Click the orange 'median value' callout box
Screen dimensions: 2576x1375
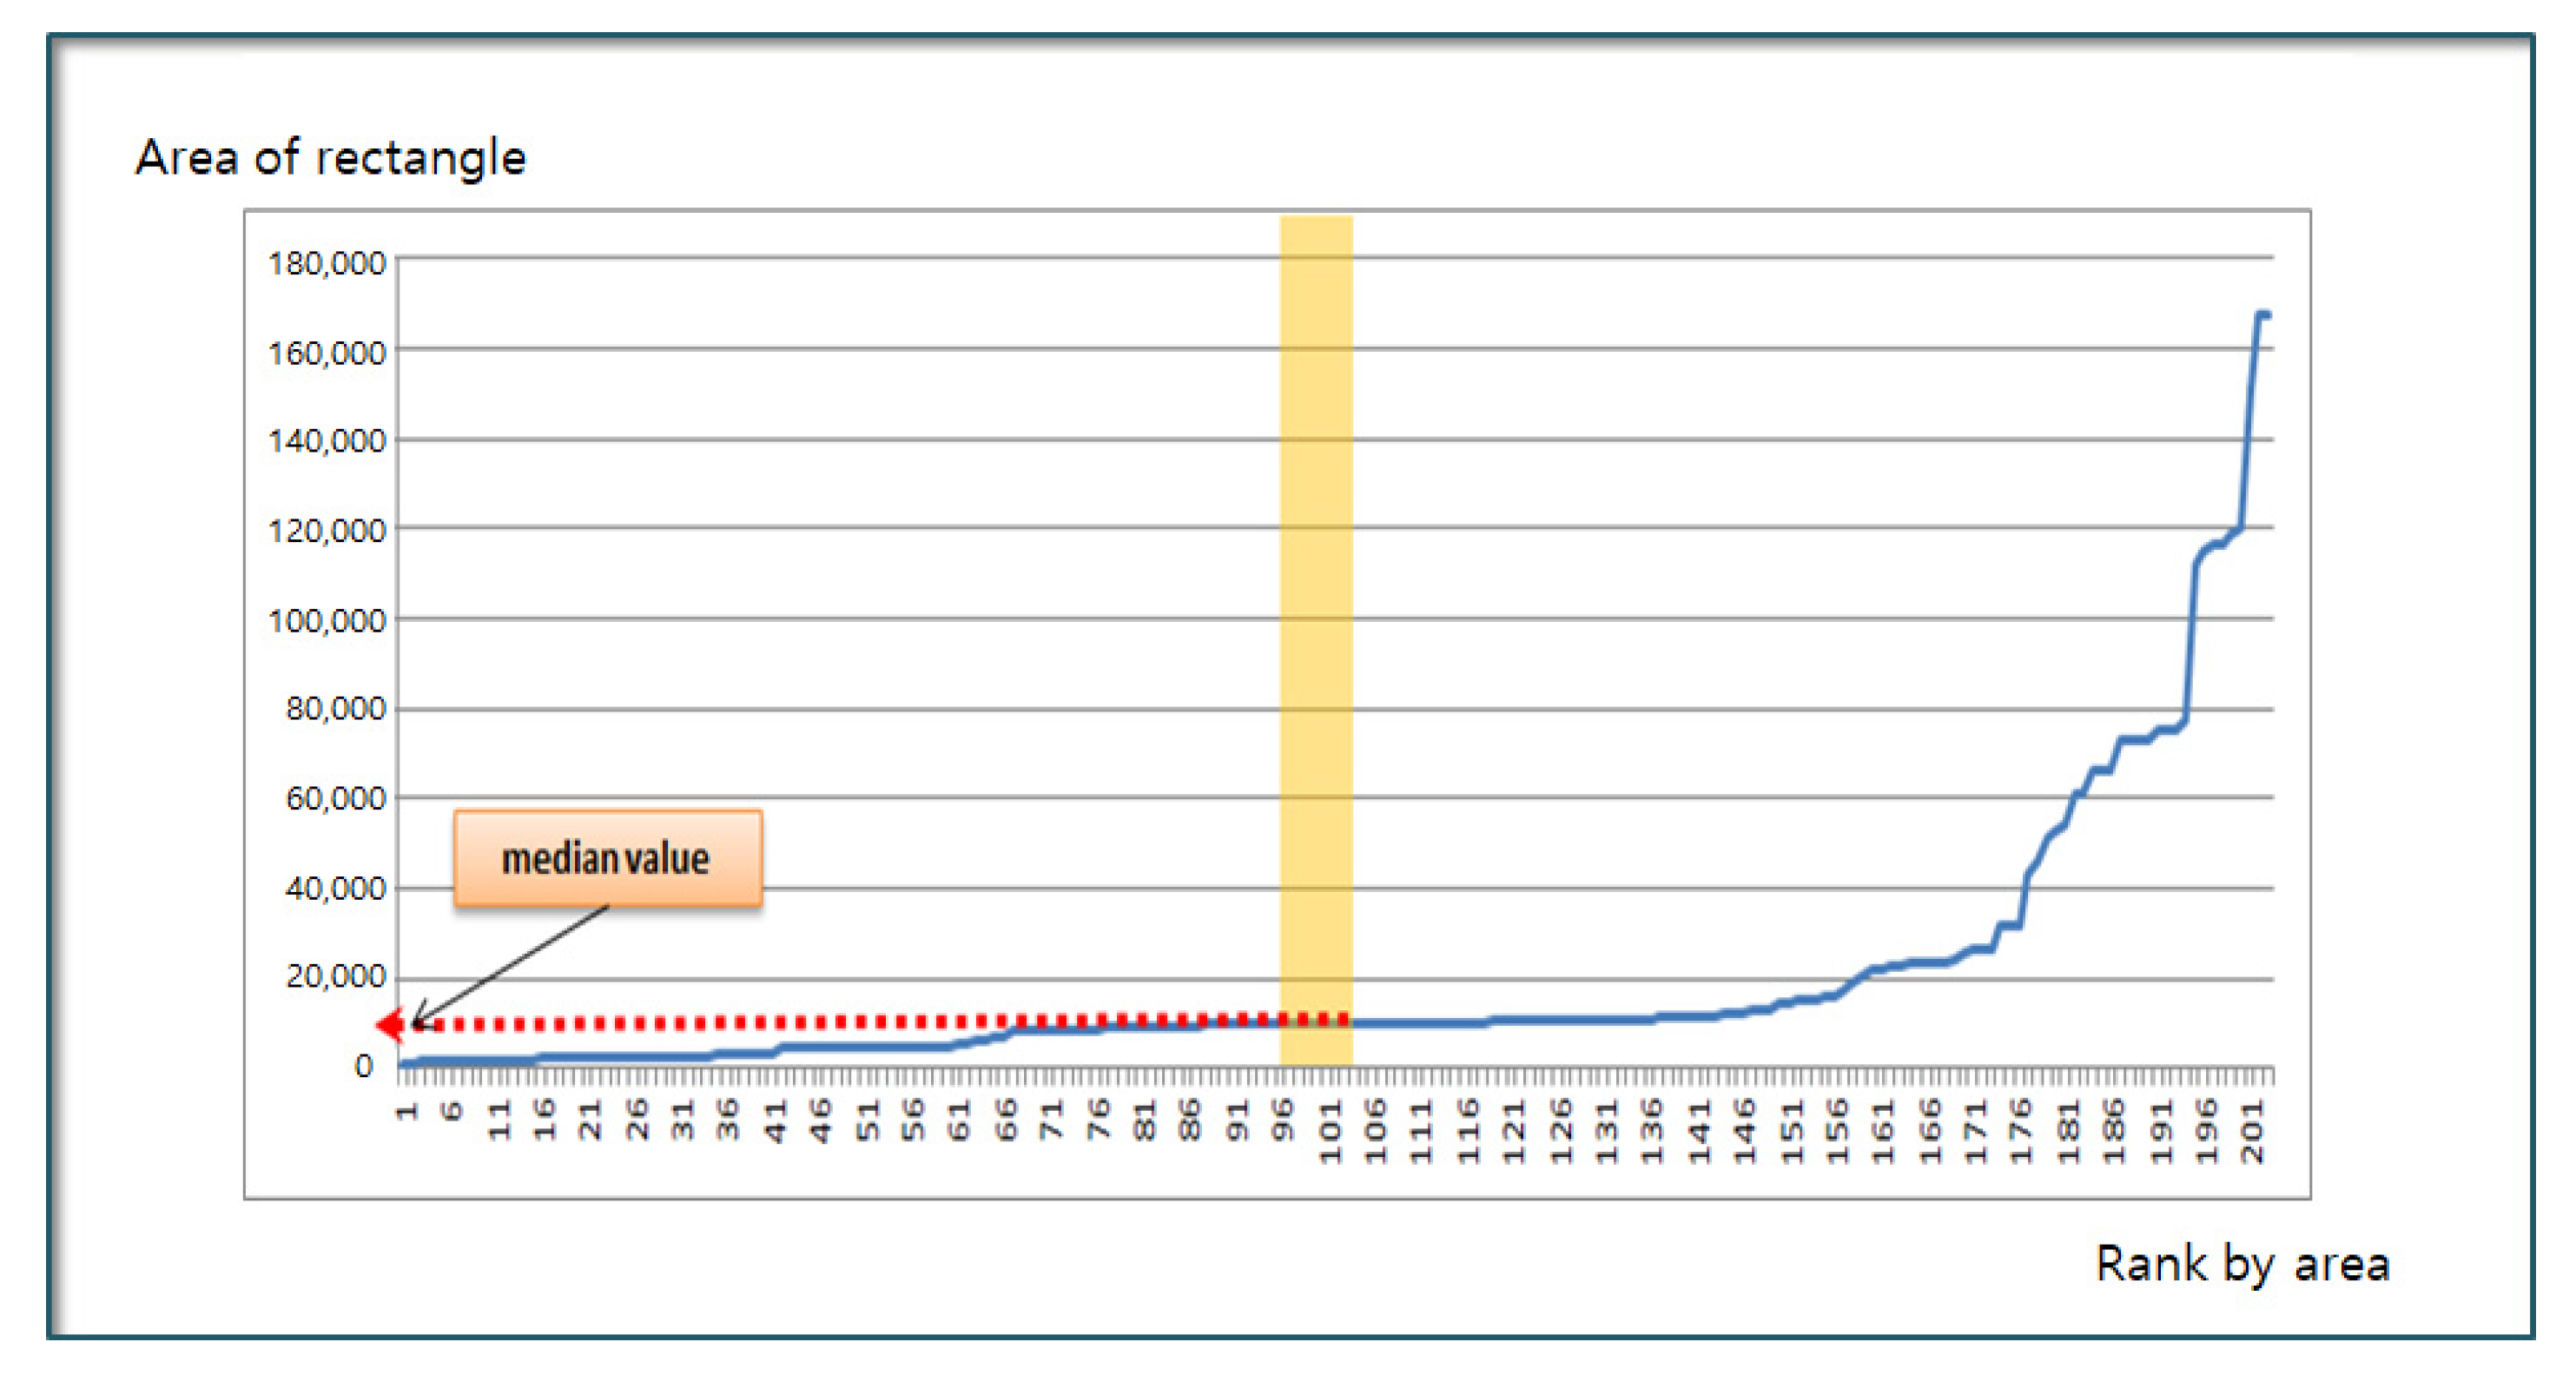607,858
